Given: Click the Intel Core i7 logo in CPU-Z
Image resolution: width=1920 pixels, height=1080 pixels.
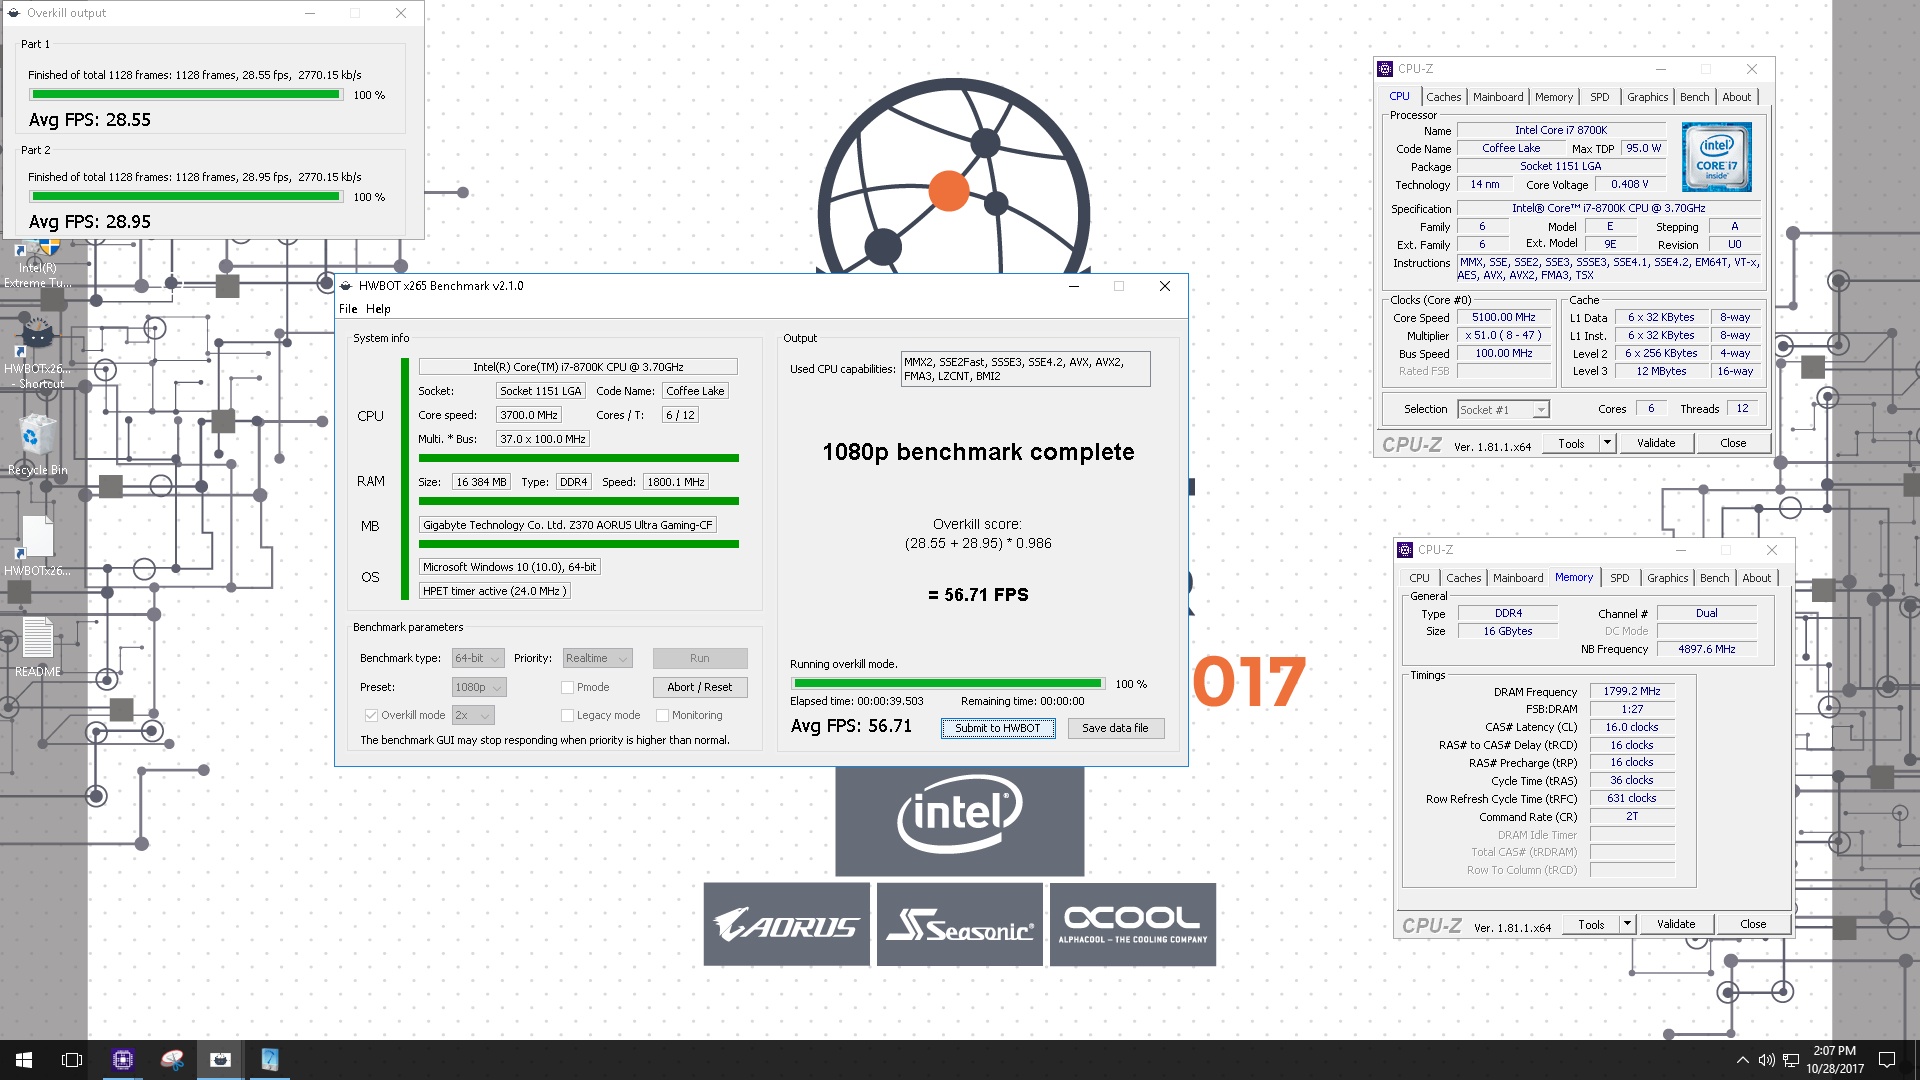Looking at the screenshot, I should pyautogui.click(x=1716, y=157).
